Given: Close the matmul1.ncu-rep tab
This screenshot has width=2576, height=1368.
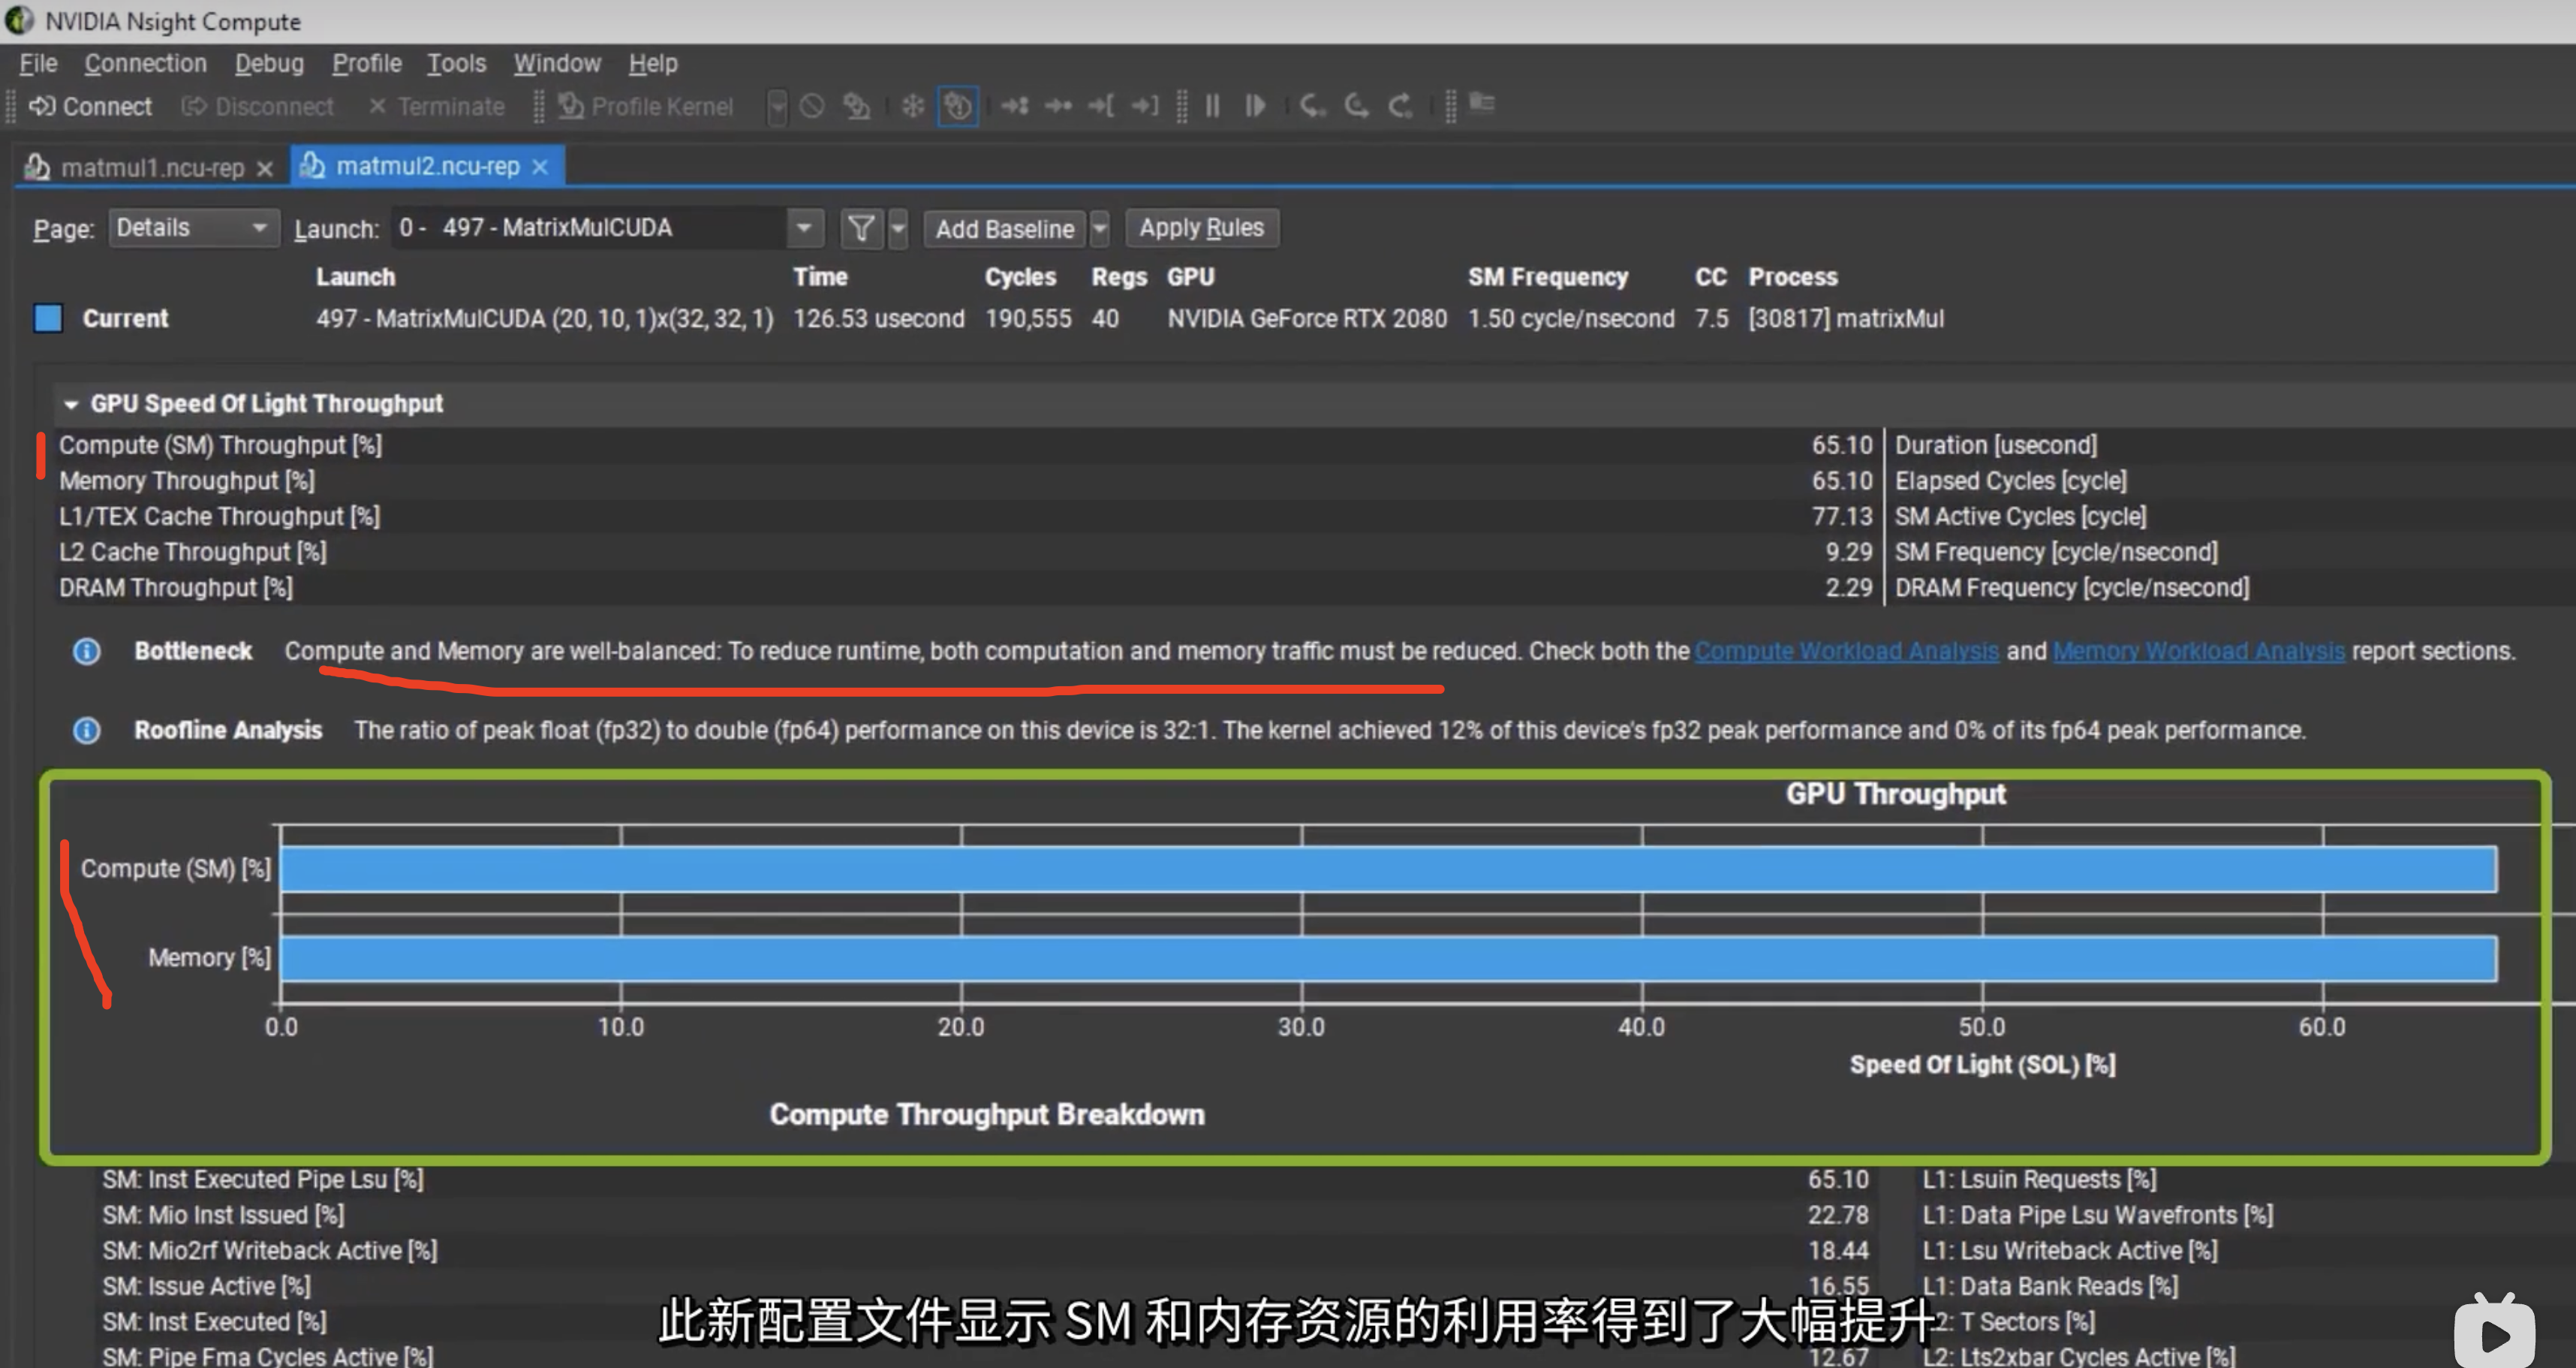Looking at the screenshot, I should (265, 168).
